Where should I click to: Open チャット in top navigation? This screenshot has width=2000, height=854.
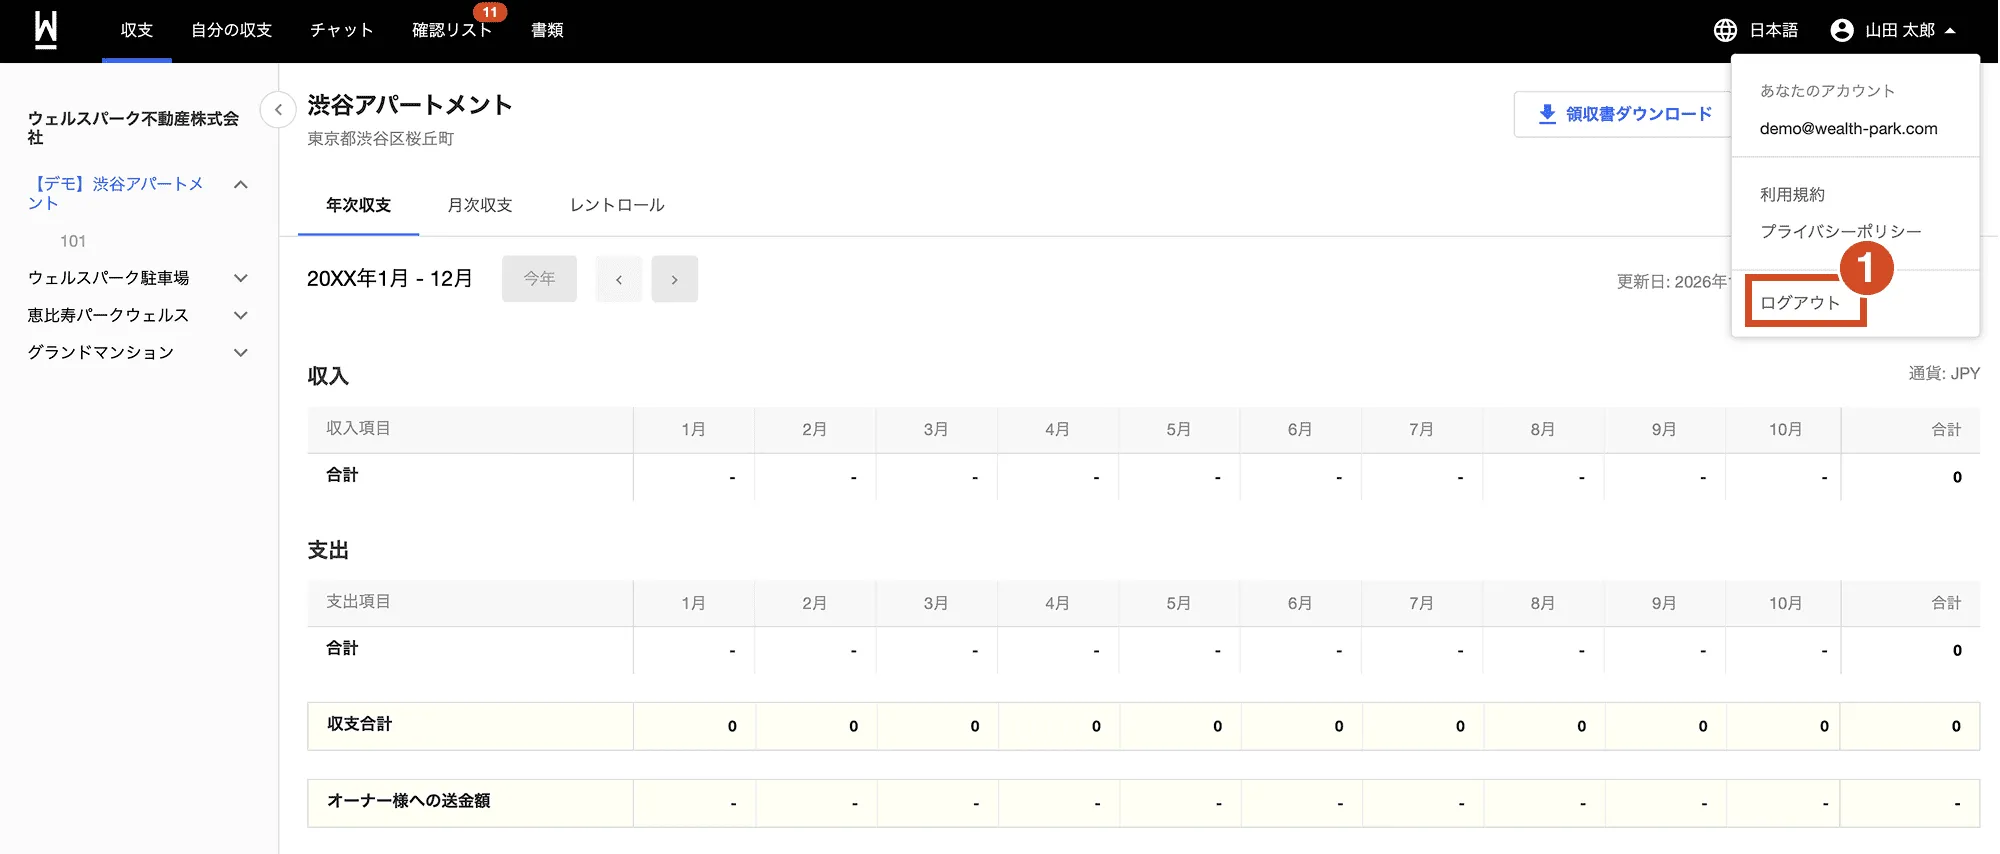point(341,30)
